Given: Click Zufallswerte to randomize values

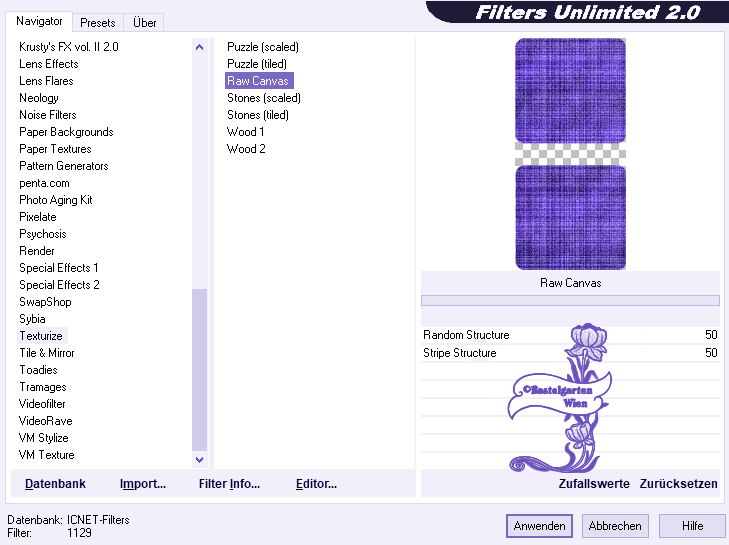Looking at the screenshot, I should coord(594,484).
